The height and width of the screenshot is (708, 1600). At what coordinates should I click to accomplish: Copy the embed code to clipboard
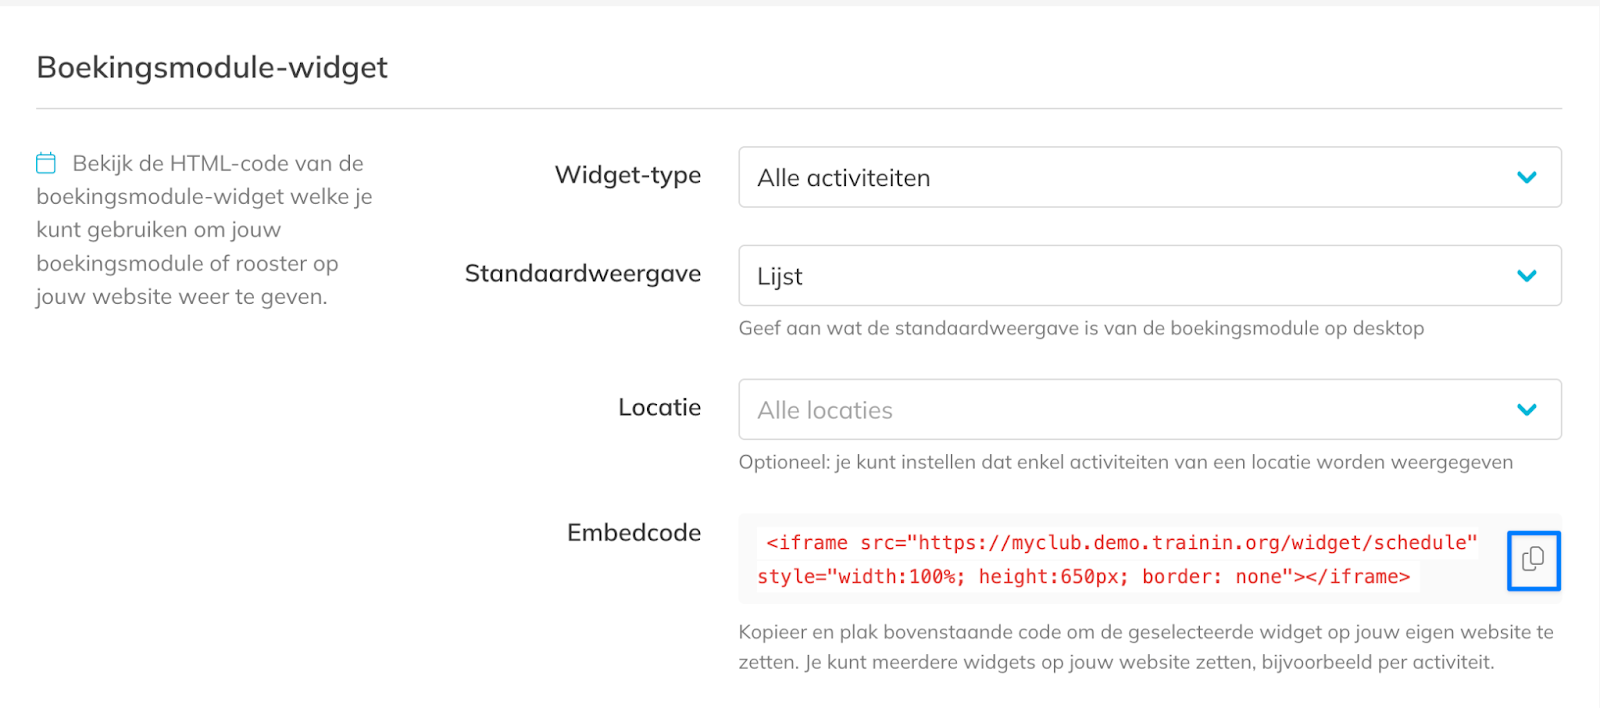pos(1533,560)
